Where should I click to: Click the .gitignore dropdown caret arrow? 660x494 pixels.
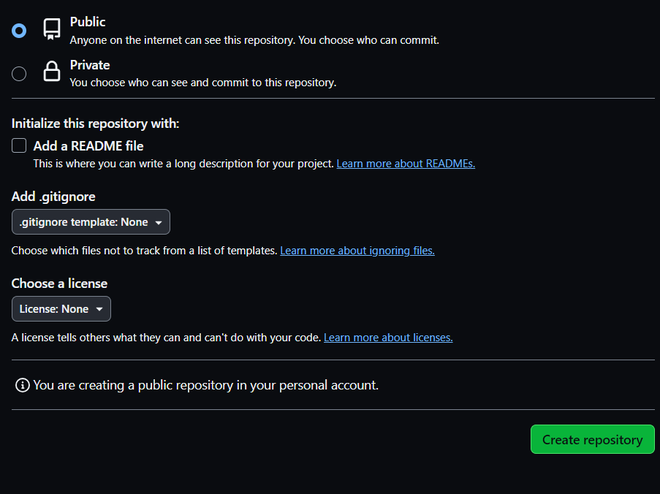coord(159,223)
